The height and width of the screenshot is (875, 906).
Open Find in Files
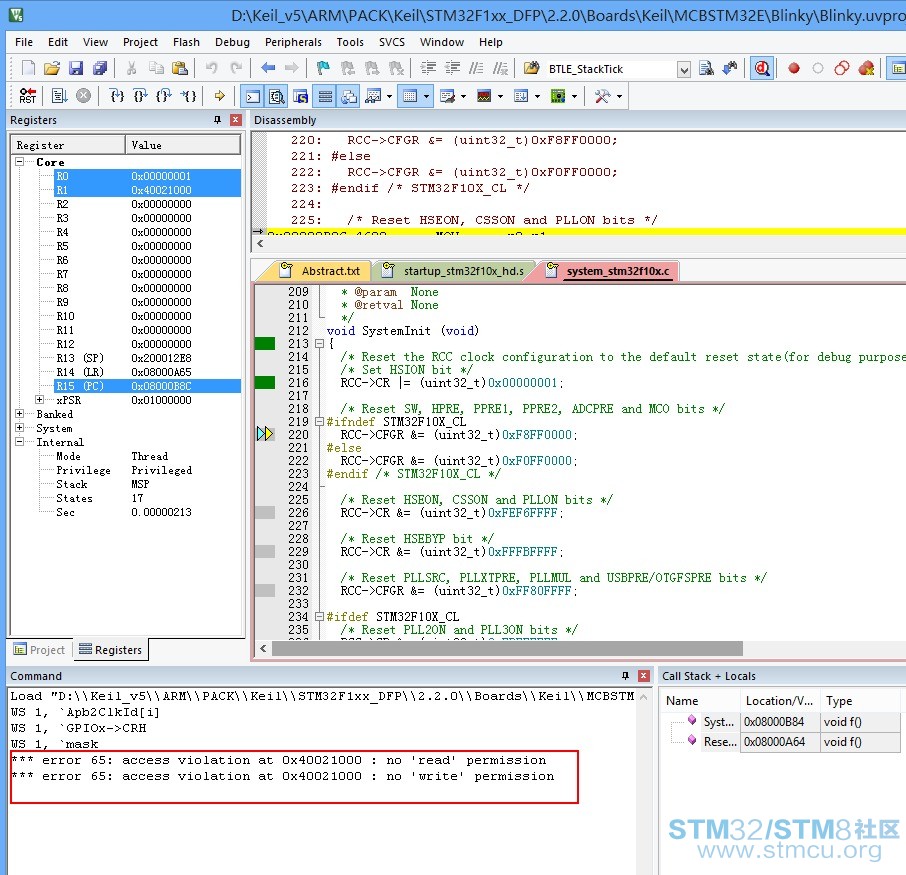531,68
